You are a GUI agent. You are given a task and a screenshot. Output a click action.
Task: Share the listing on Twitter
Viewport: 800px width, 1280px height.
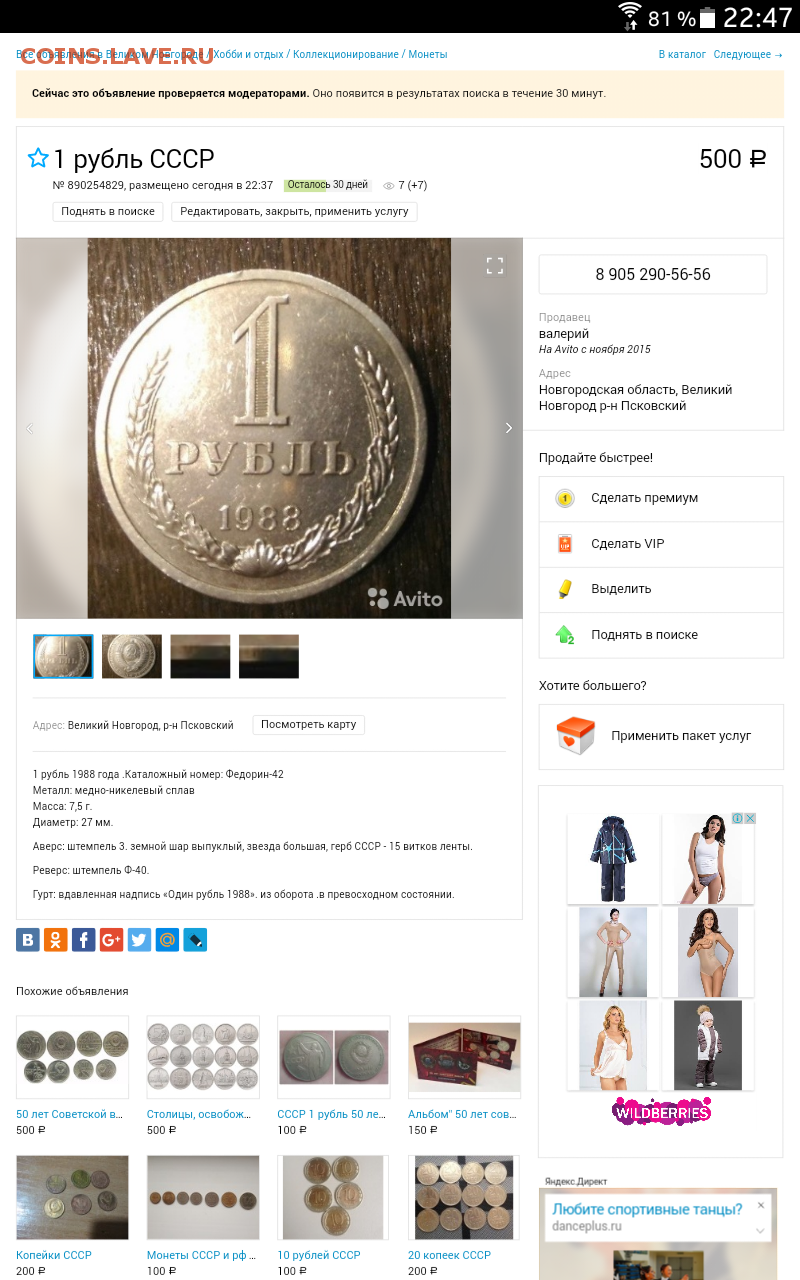coord(139,940)
